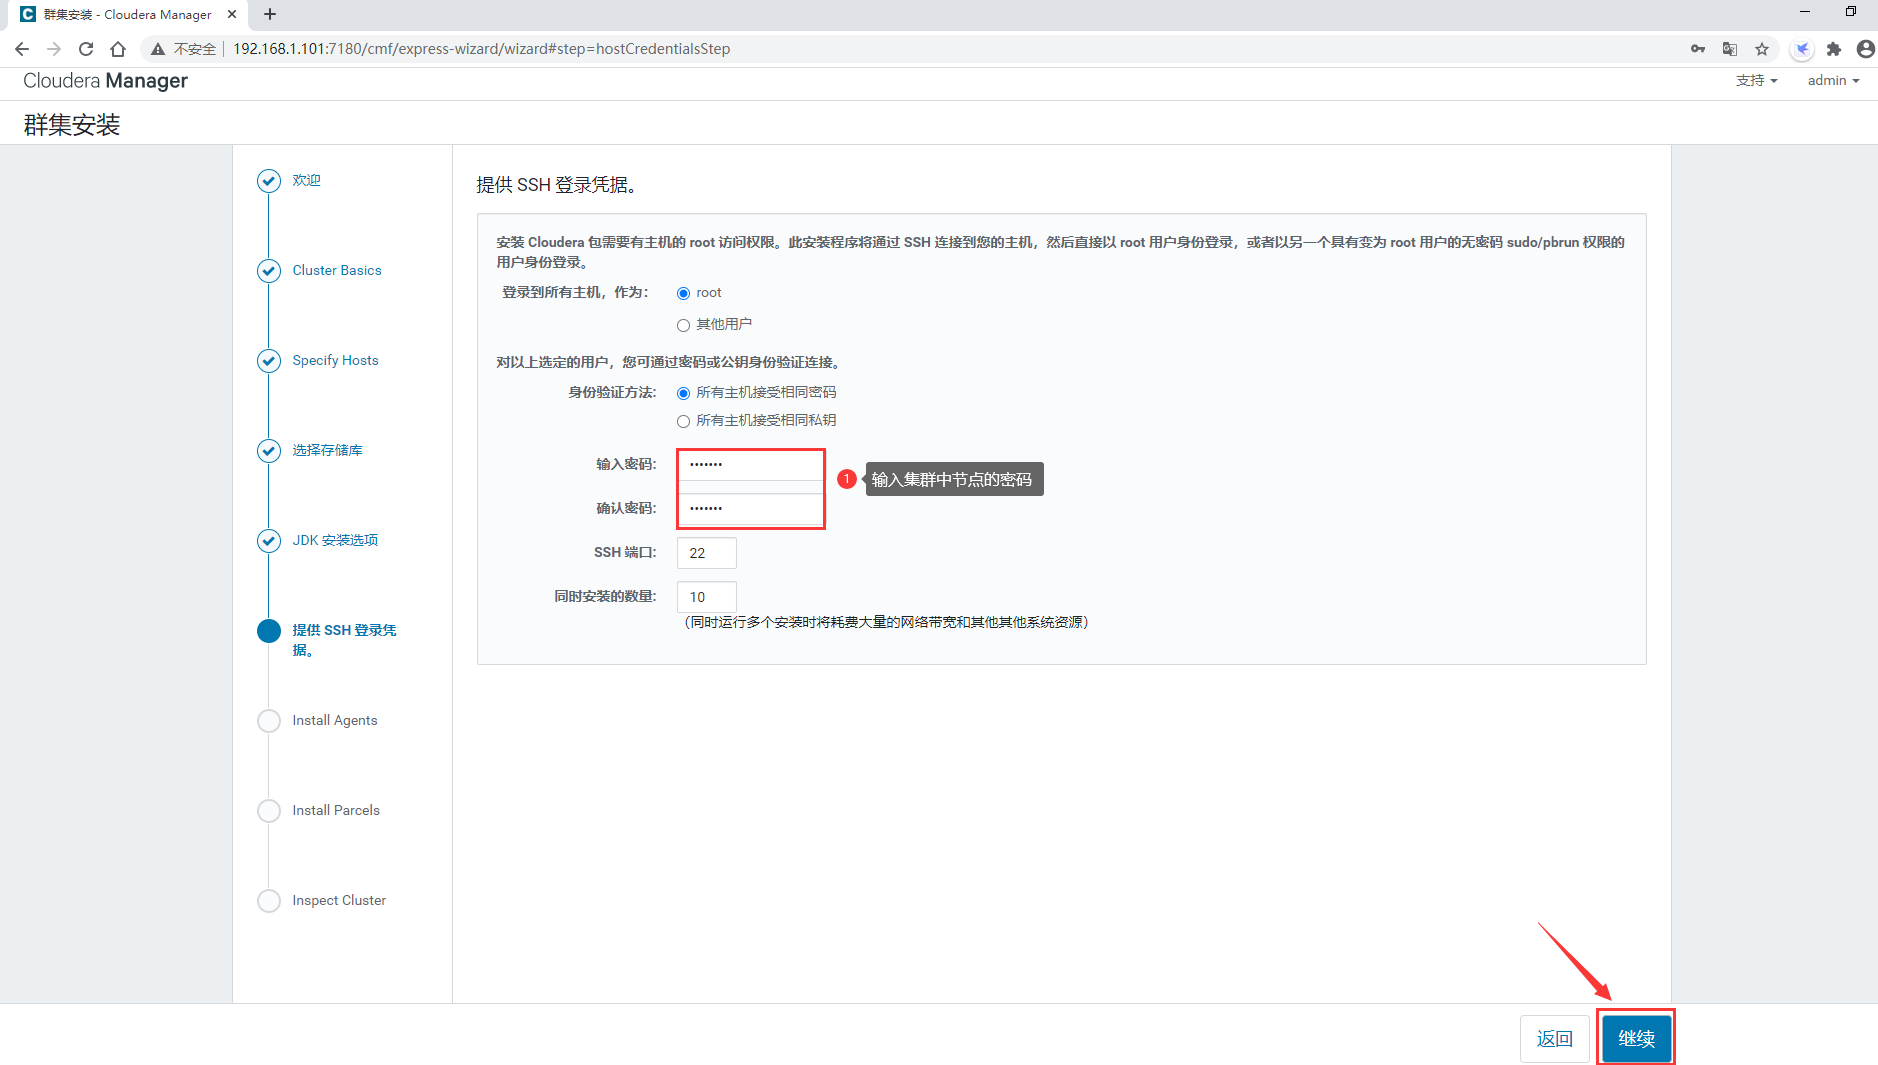Choose 所有主机接受相同私钥 authentication
Viewport: 1878px width, 1065px height.
[x=684, y=421]
